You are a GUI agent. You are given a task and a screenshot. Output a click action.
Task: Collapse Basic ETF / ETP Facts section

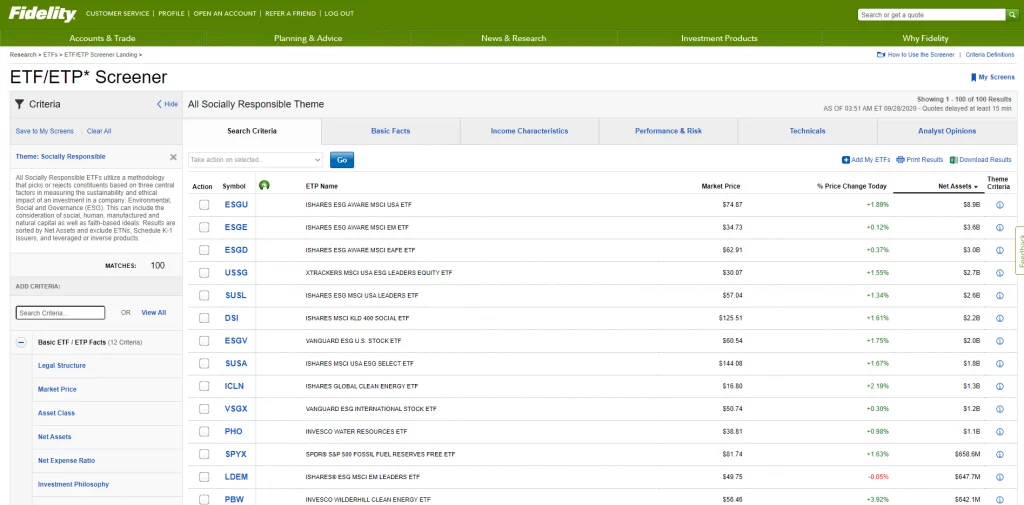coord(20,342)
